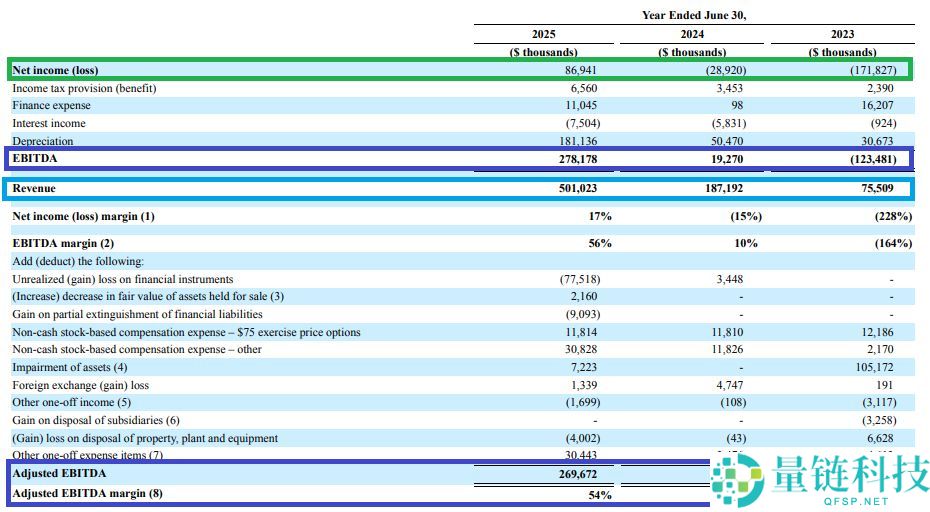Select the Year Ended June 30 heading
This screenshot has height=512, width=930.
click(x=693, y=15)
